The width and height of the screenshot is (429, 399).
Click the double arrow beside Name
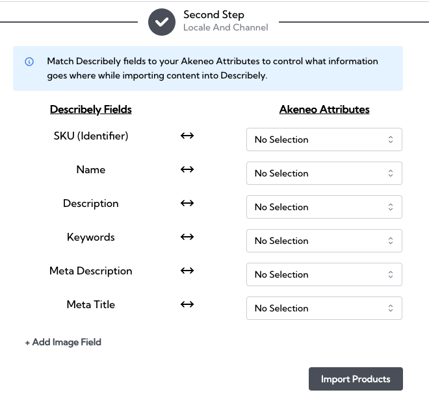(x=187, y=169)
